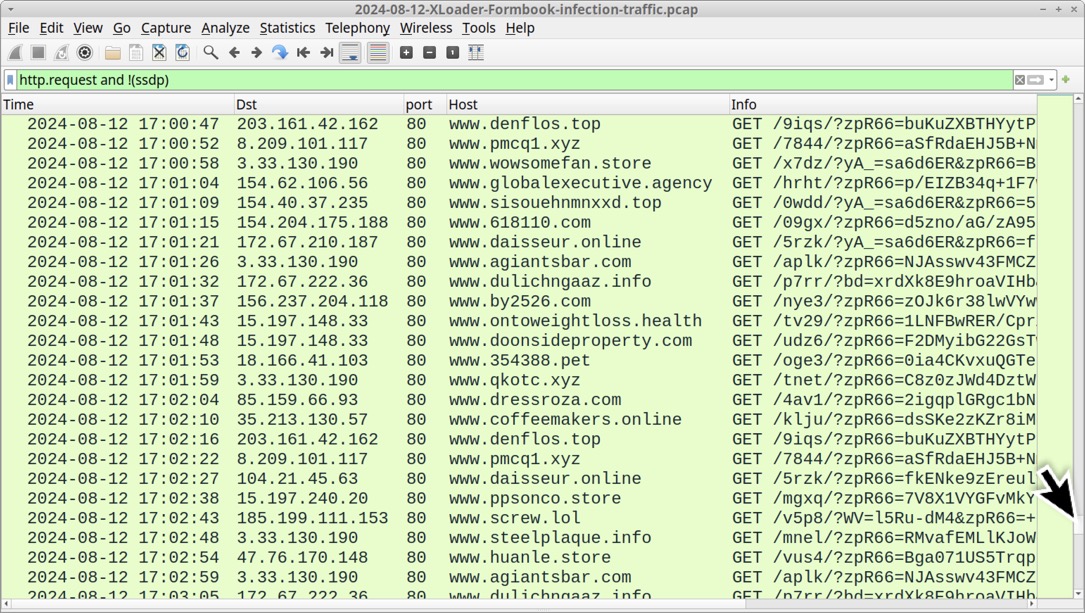This screenshot has width=1085, height=613.
Task: Jump to the first packet
Action: 303,53
